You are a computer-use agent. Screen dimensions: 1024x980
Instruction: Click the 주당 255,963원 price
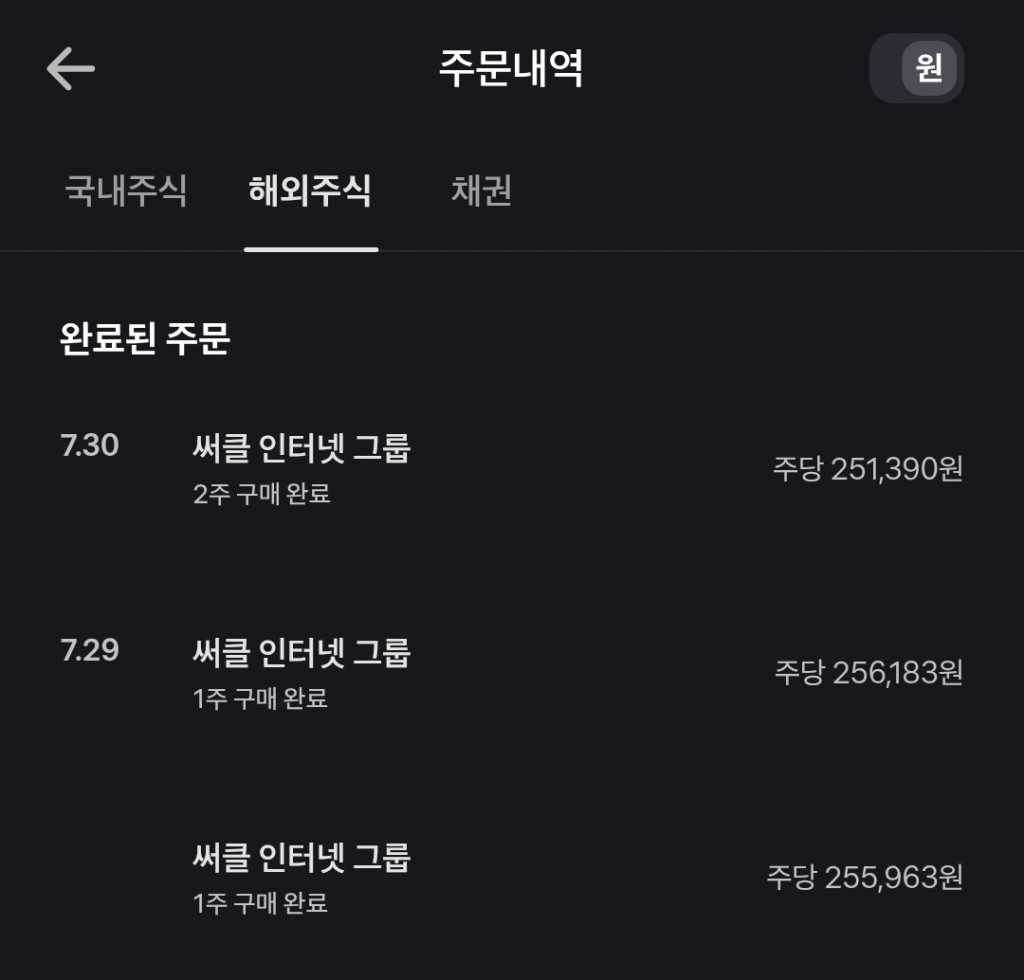865,877
